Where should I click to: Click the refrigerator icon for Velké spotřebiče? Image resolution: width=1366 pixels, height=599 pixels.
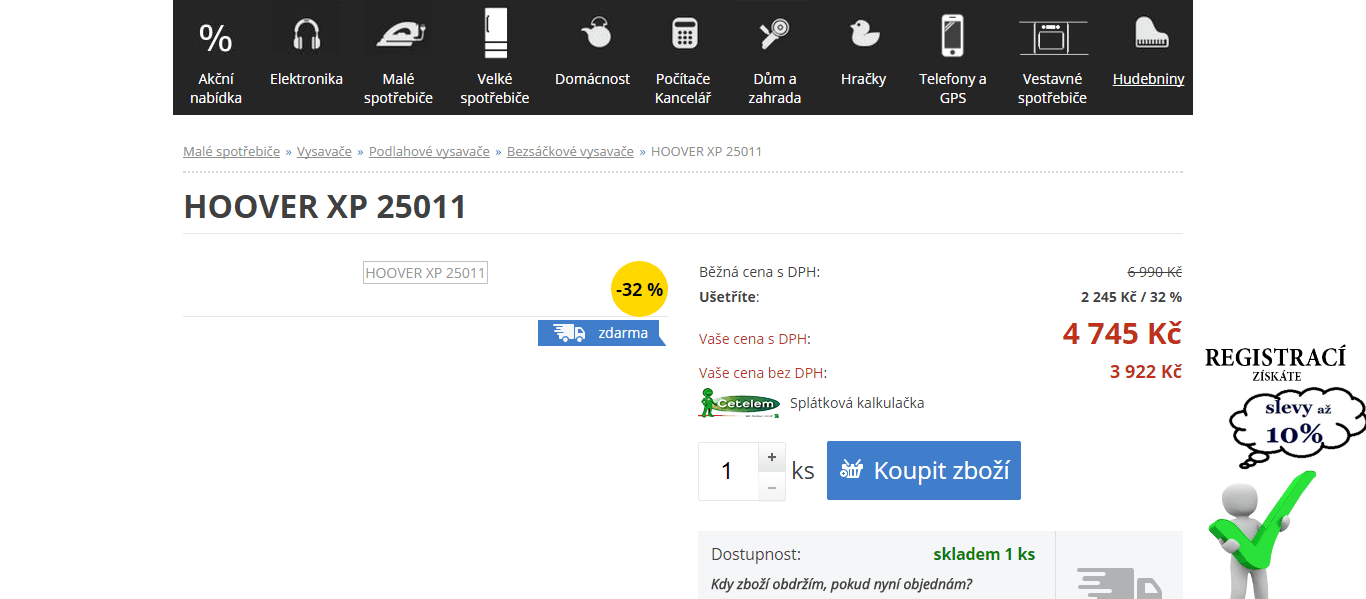coord(495,33)
